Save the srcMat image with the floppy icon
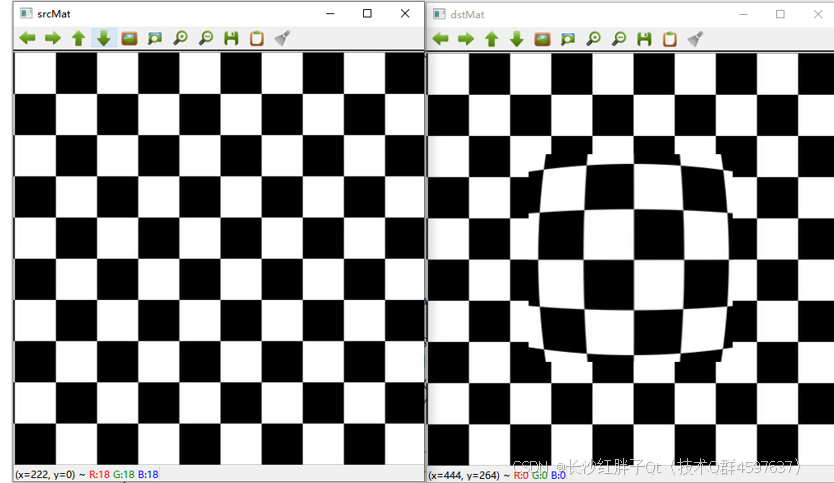Image resolution: width=834 pixels, height=483 pixels. tap(231, 38)
